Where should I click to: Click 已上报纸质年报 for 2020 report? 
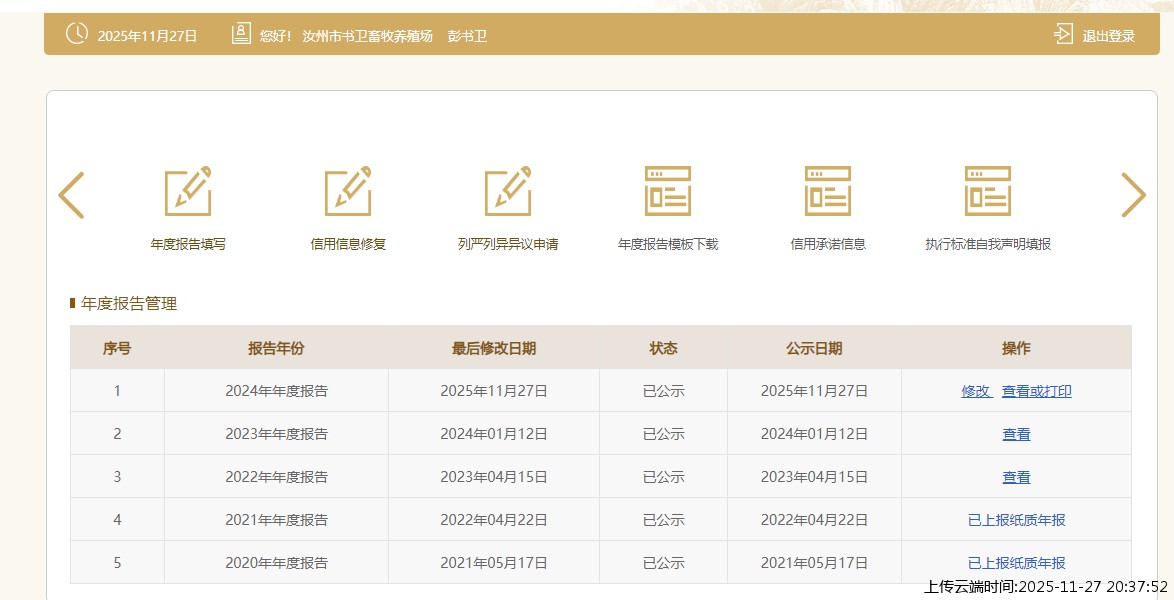pyautogui.click(x=1016, y=563)
